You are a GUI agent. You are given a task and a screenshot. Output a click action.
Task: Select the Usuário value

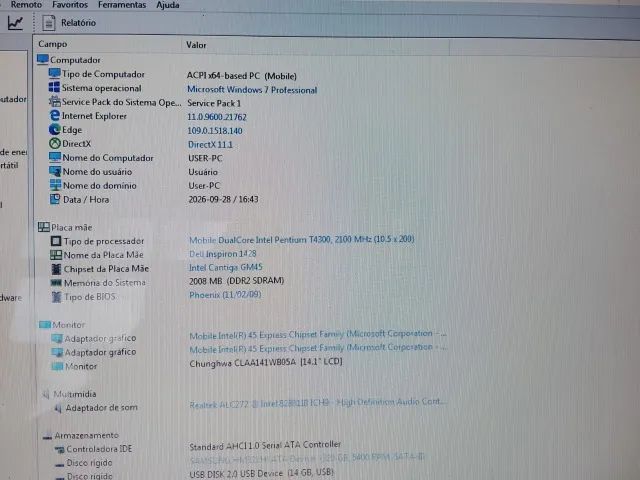[x=203, y=172]
